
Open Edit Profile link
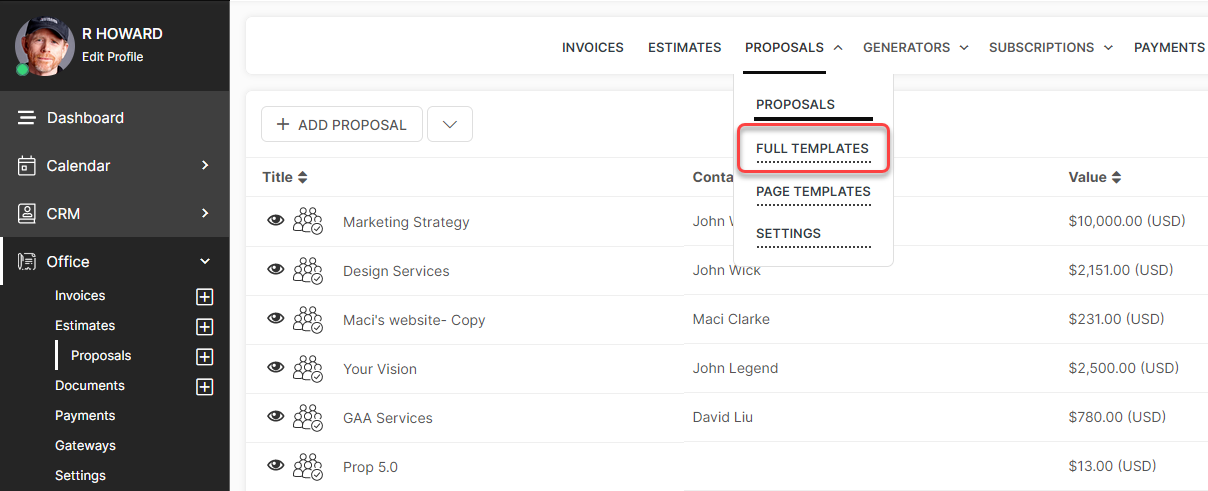pyautogui.click(x=112, y=57)
